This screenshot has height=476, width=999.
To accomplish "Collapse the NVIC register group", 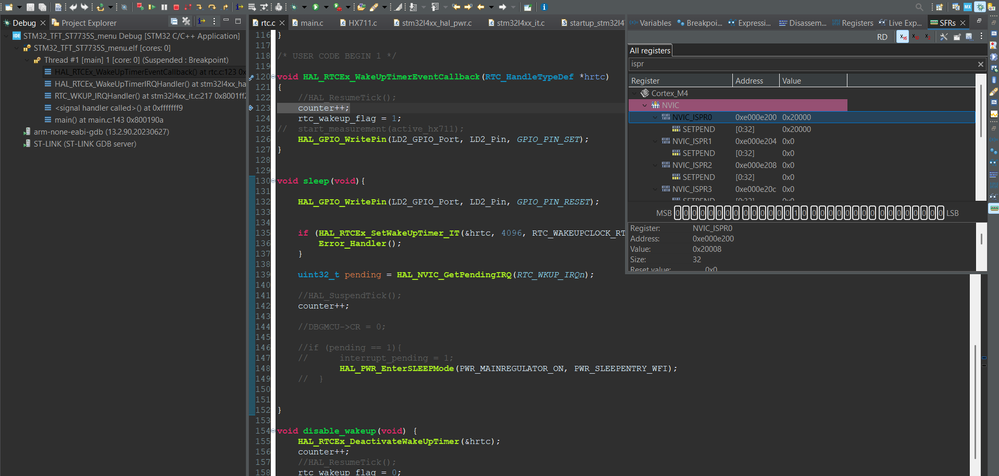I will [645, 104].
